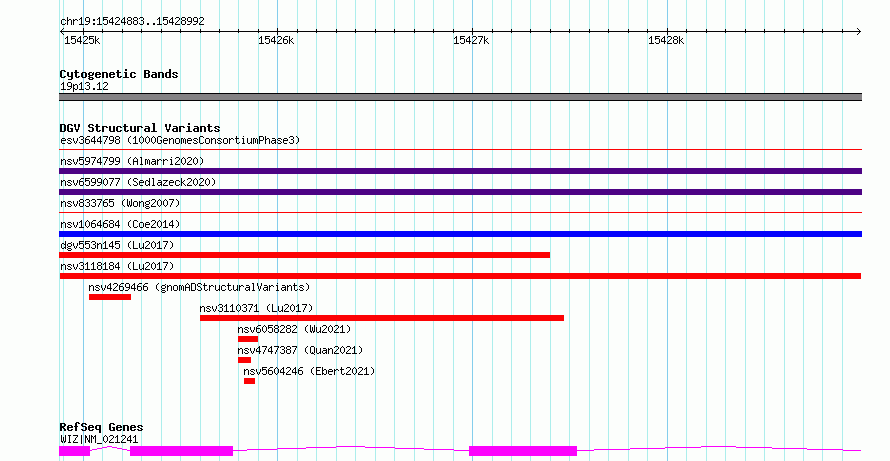This screenshot has height=461, width=890.
Task: Open the nsv833765 (Wong2007) label
Action: (120, 203)
